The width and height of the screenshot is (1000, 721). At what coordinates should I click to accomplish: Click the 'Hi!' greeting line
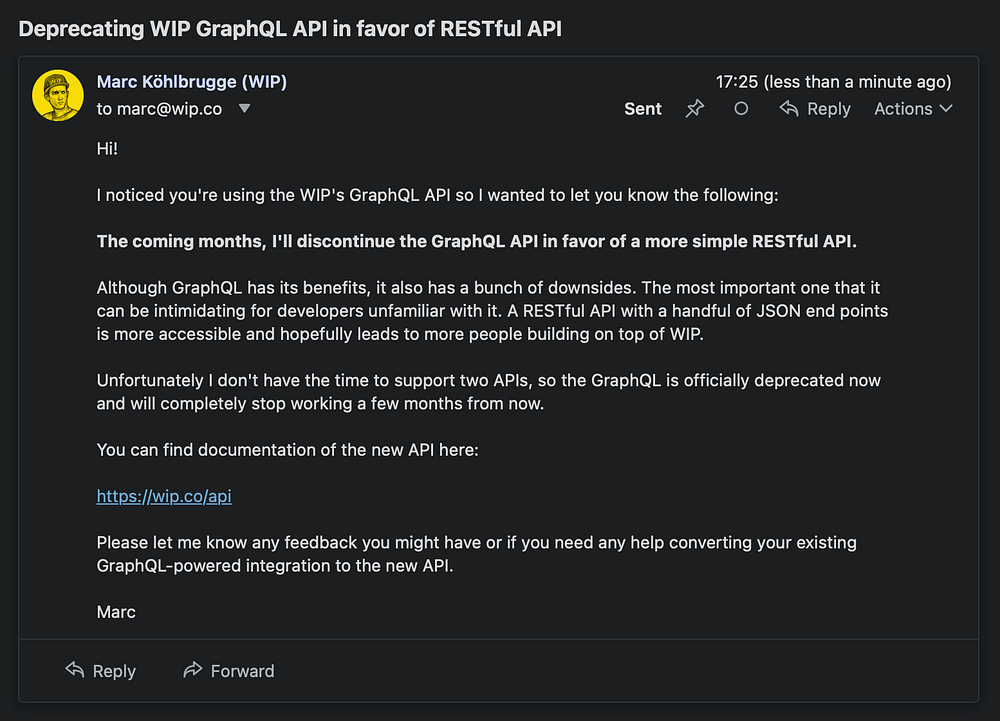click(108, 149)
